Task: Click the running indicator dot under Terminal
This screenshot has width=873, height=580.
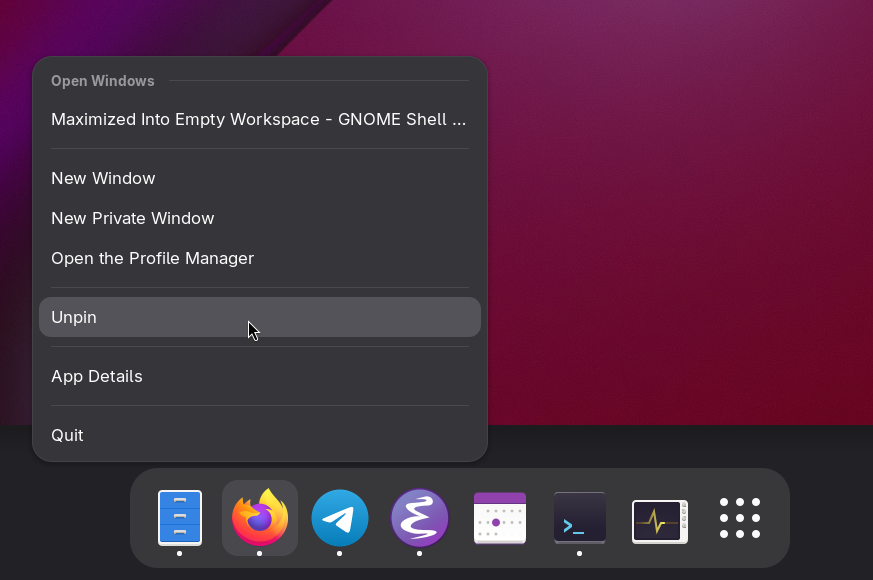Action: pos(580,553)
